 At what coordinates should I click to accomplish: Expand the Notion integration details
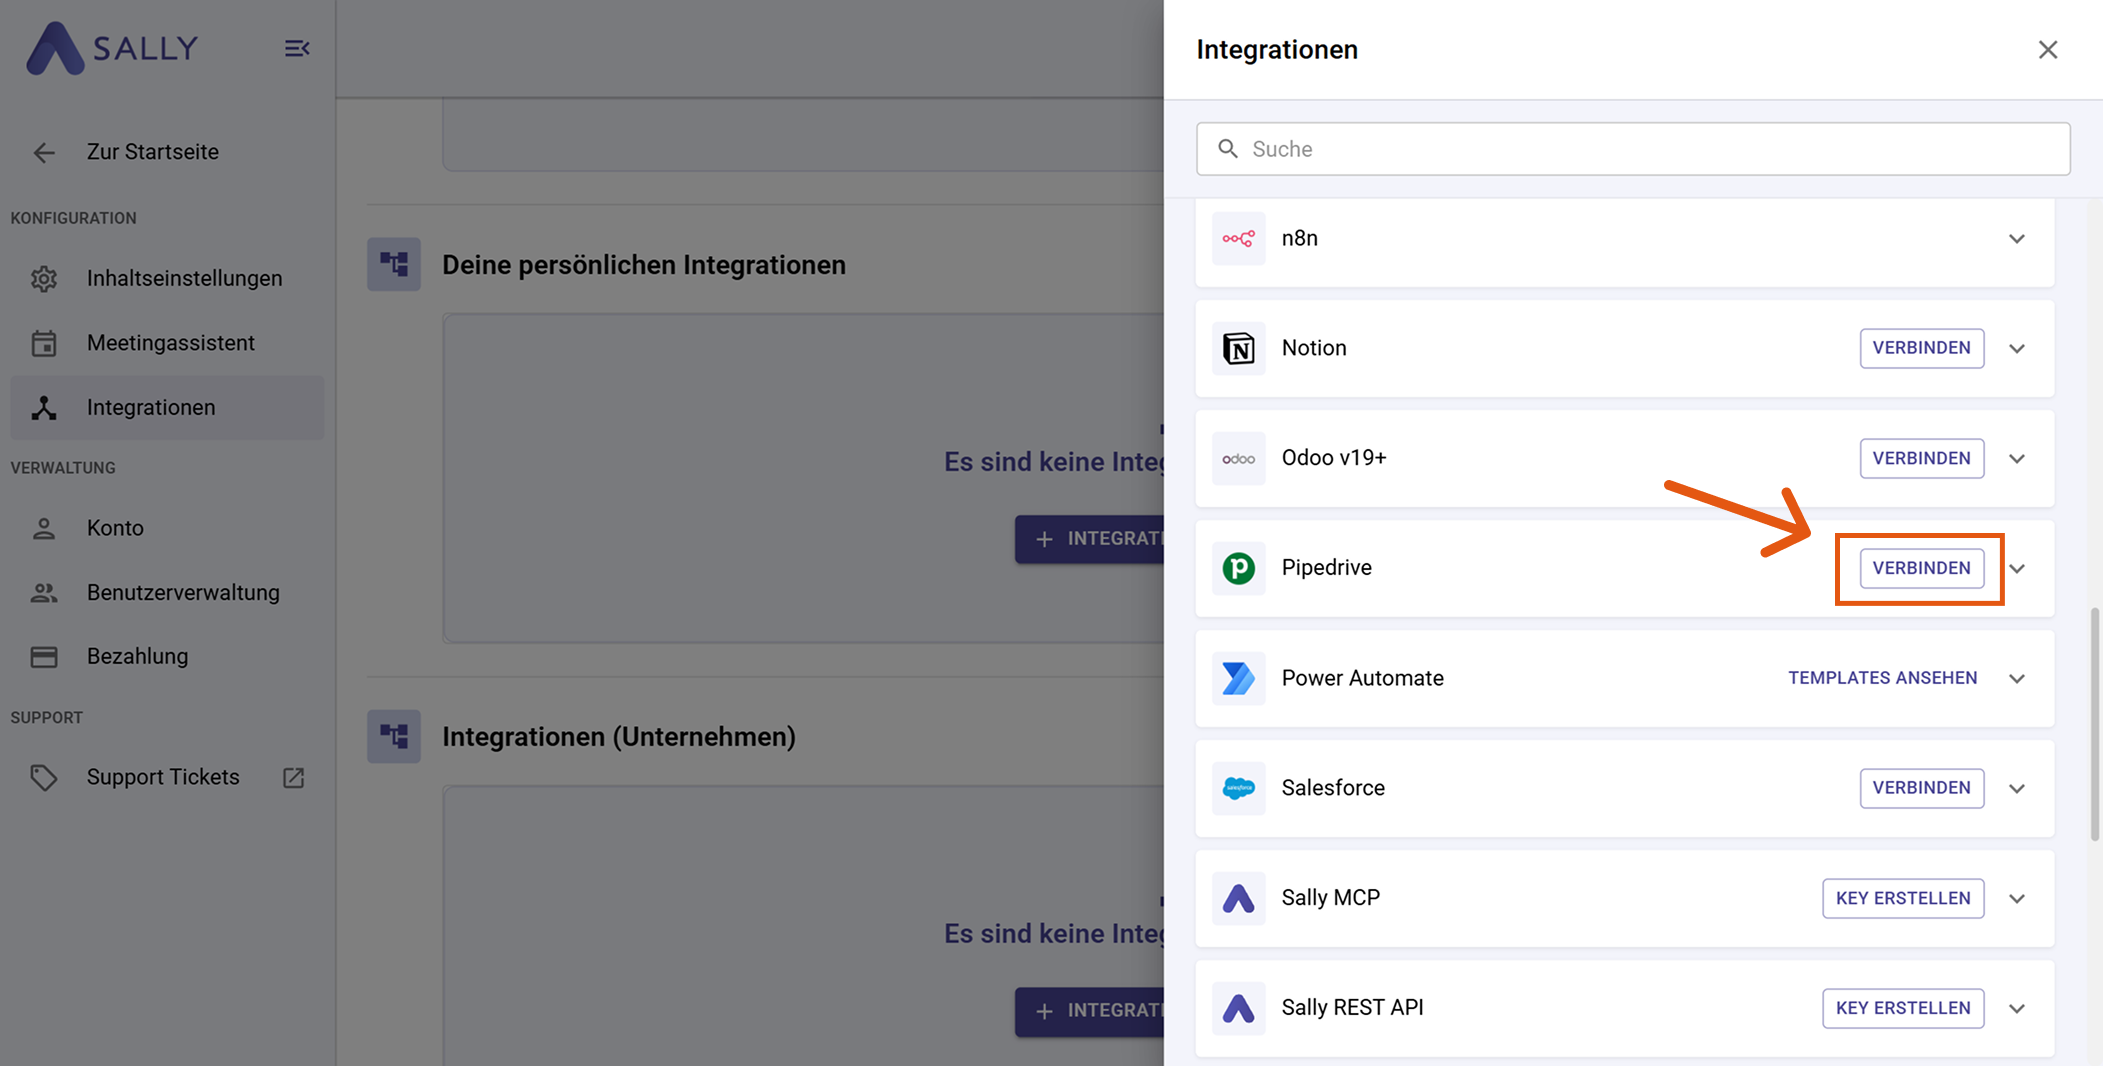coord(2017,348)
